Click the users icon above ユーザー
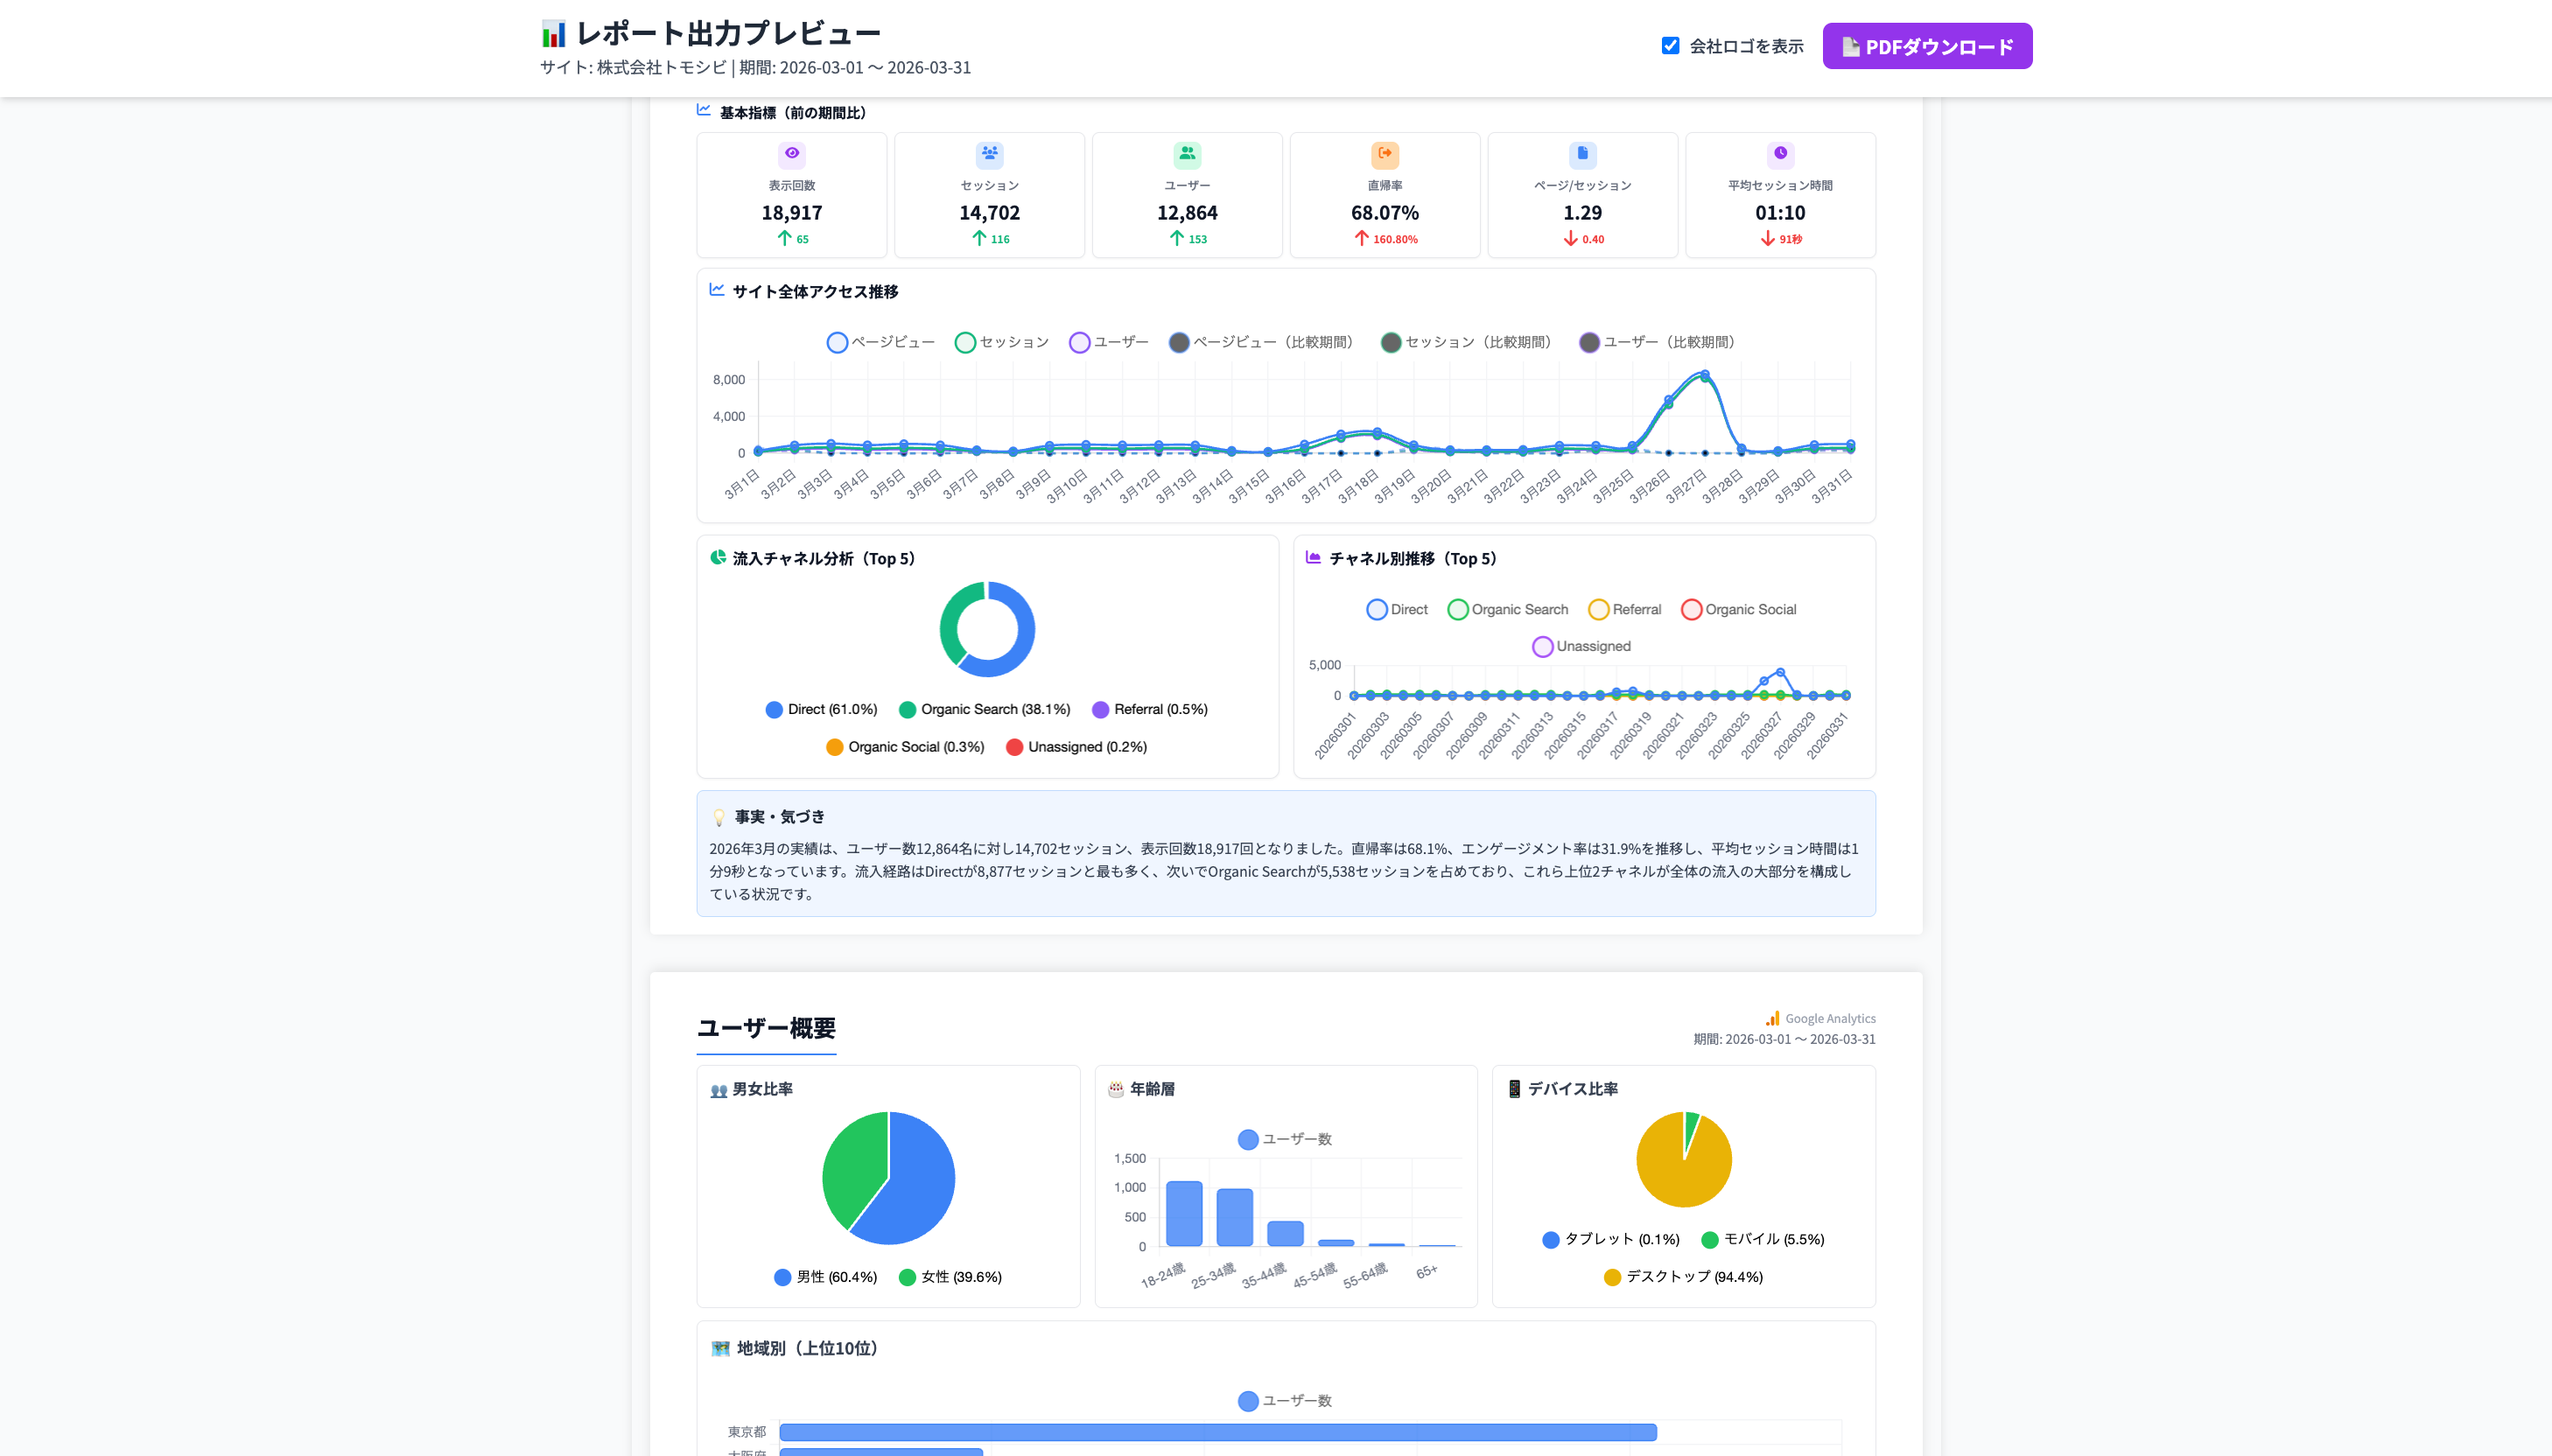Viewport: 2552px width, 1456px height. (x=1186, y=153)
